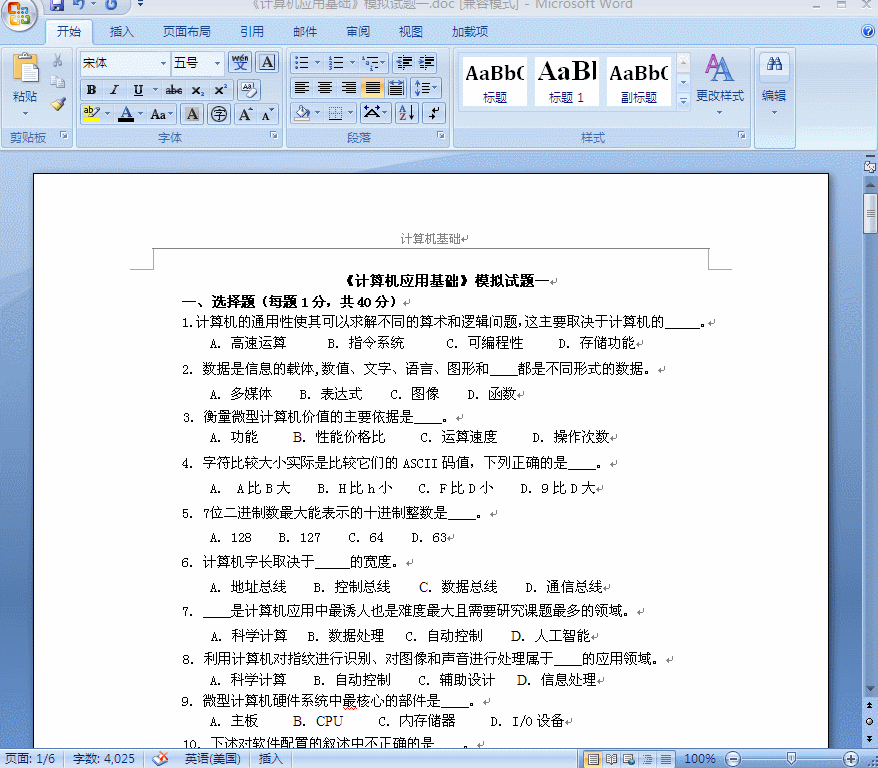Toggle align text left
This screenshot has width=878, height=768.
[302, 88]
